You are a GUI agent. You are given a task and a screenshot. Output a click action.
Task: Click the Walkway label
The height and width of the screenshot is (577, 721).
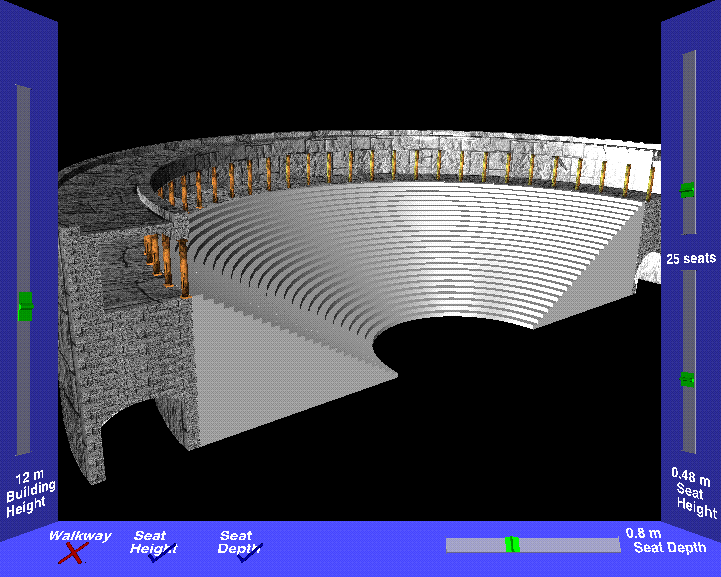point(80,536)
